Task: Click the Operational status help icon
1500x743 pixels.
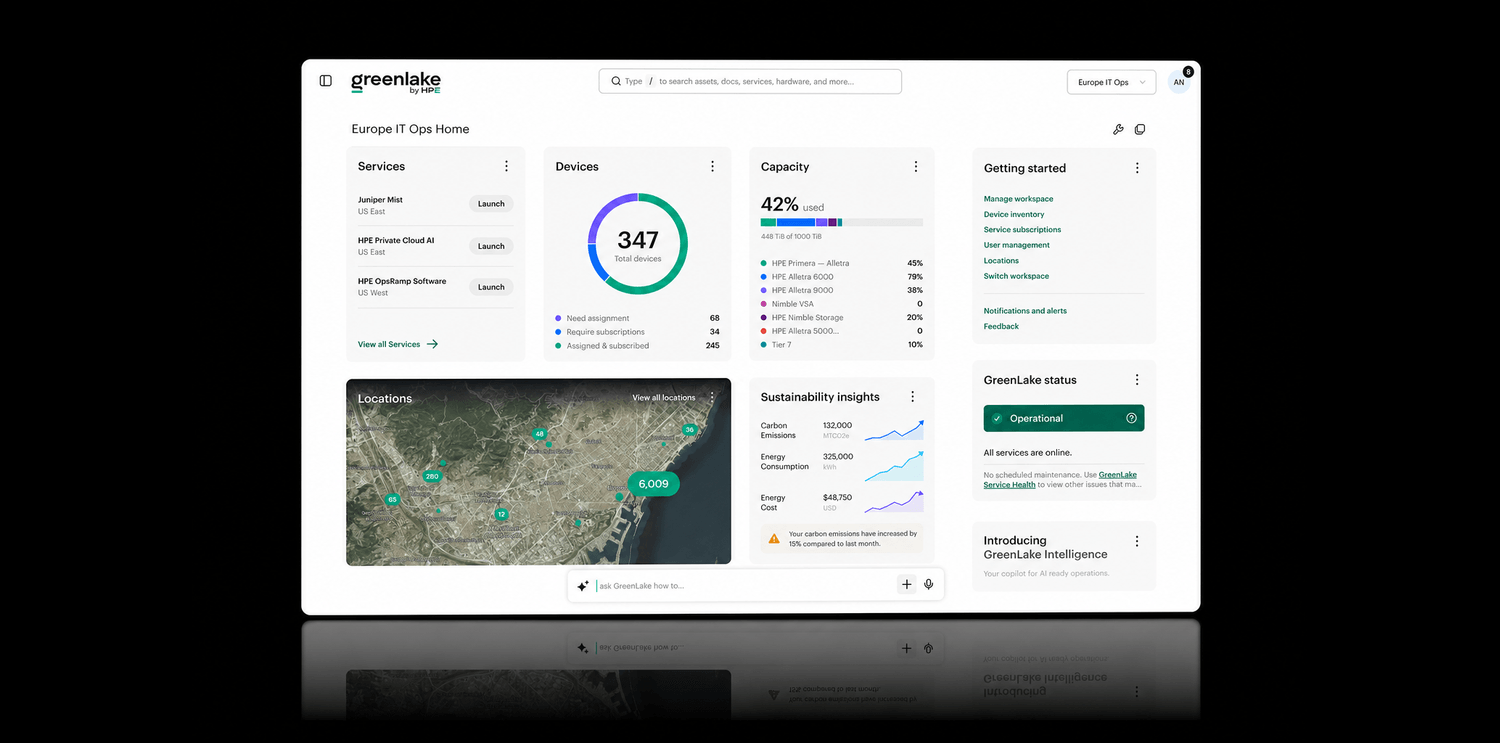Action: pyautogui.click(x=1131, y=418)
